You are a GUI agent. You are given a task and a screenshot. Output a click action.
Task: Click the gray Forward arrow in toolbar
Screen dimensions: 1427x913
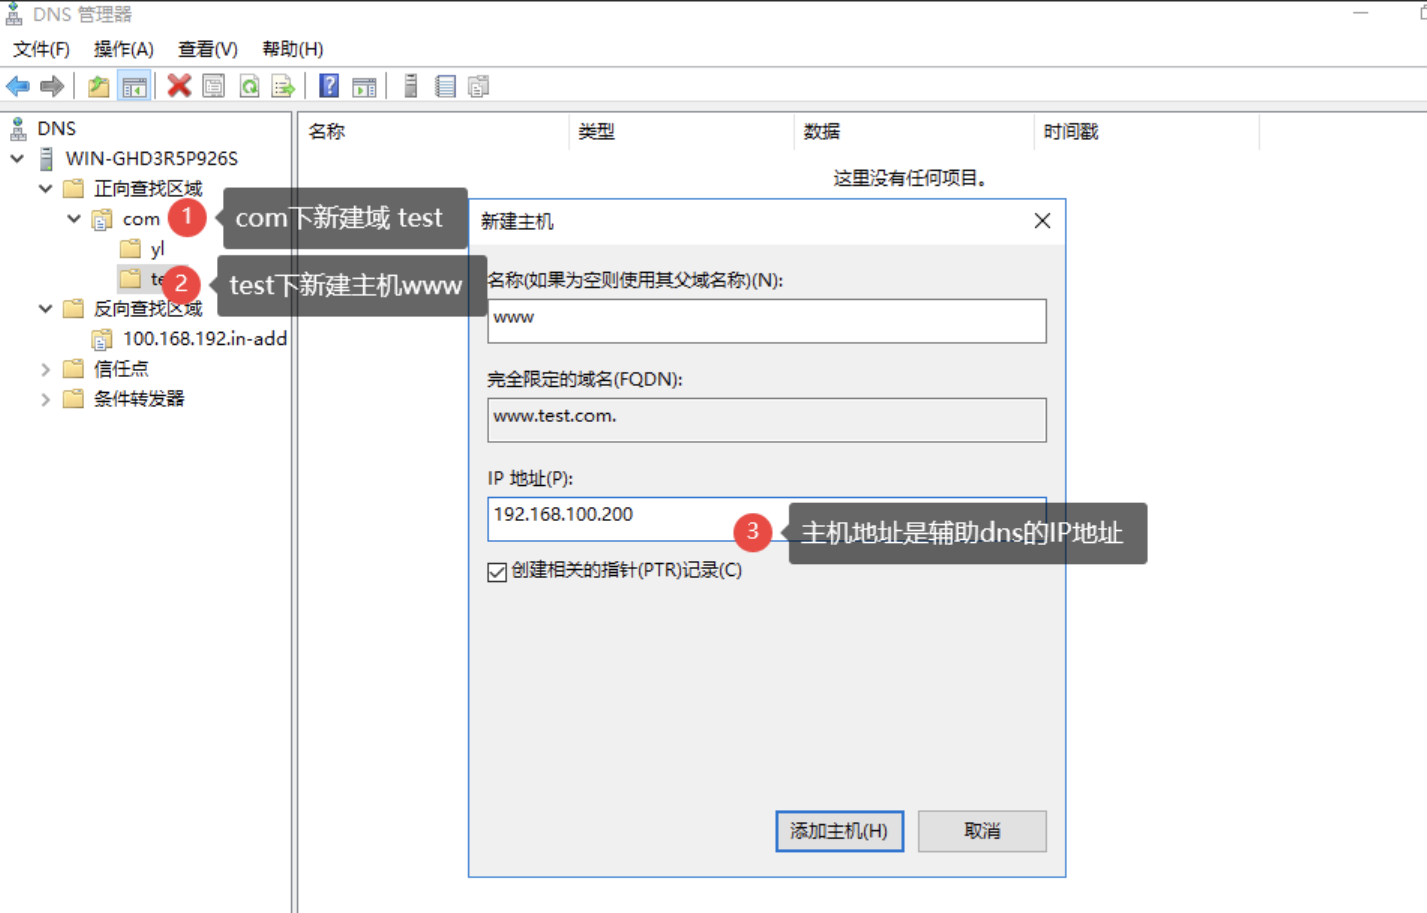(x=52, y=86)
